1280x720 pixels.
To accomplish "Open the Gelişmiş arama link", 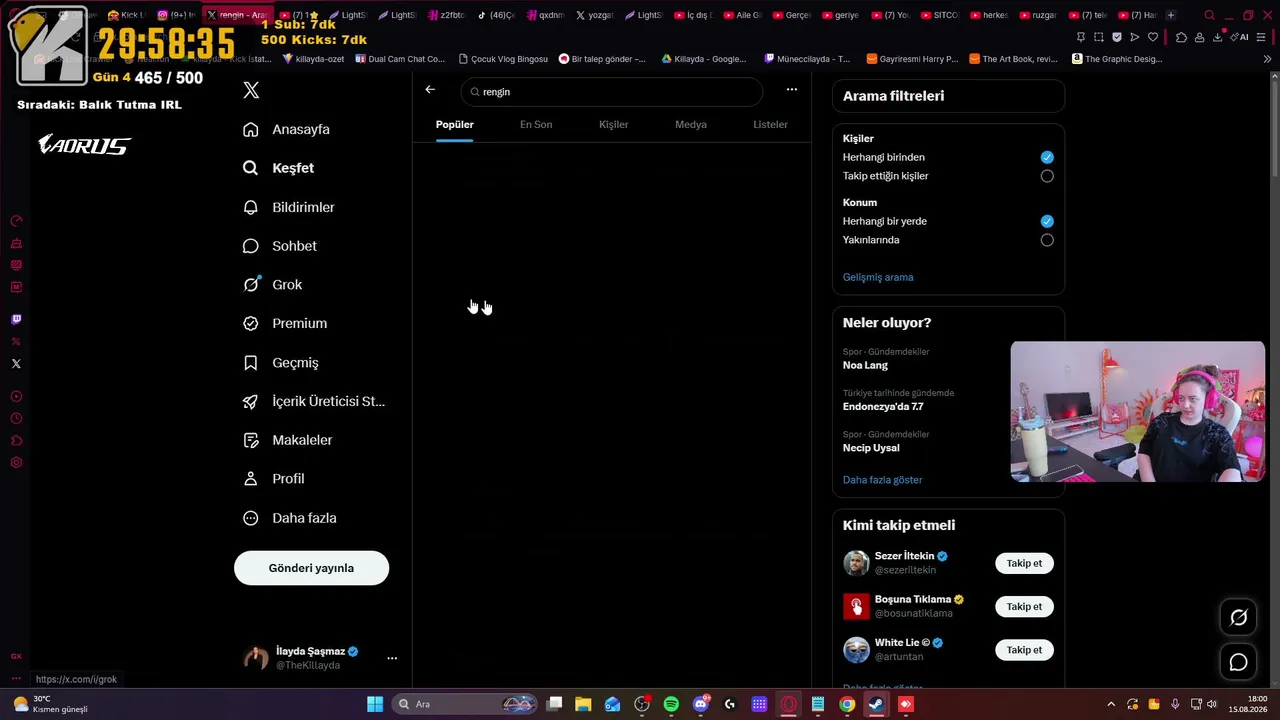I will (878, 277).
